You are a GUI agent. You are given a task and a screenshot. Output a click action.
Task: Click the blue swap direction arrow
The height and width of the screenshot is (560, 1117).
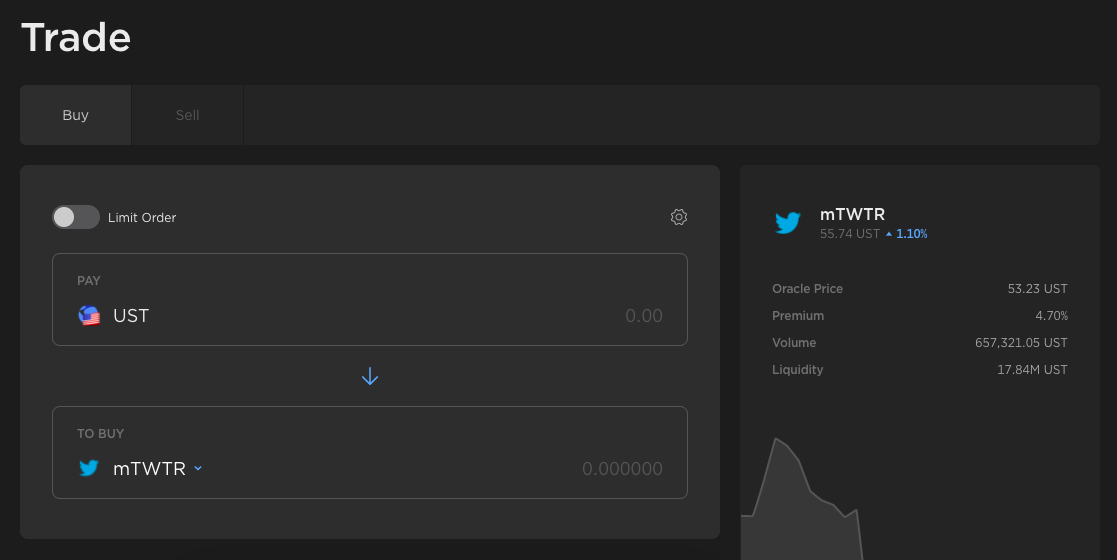370,376
